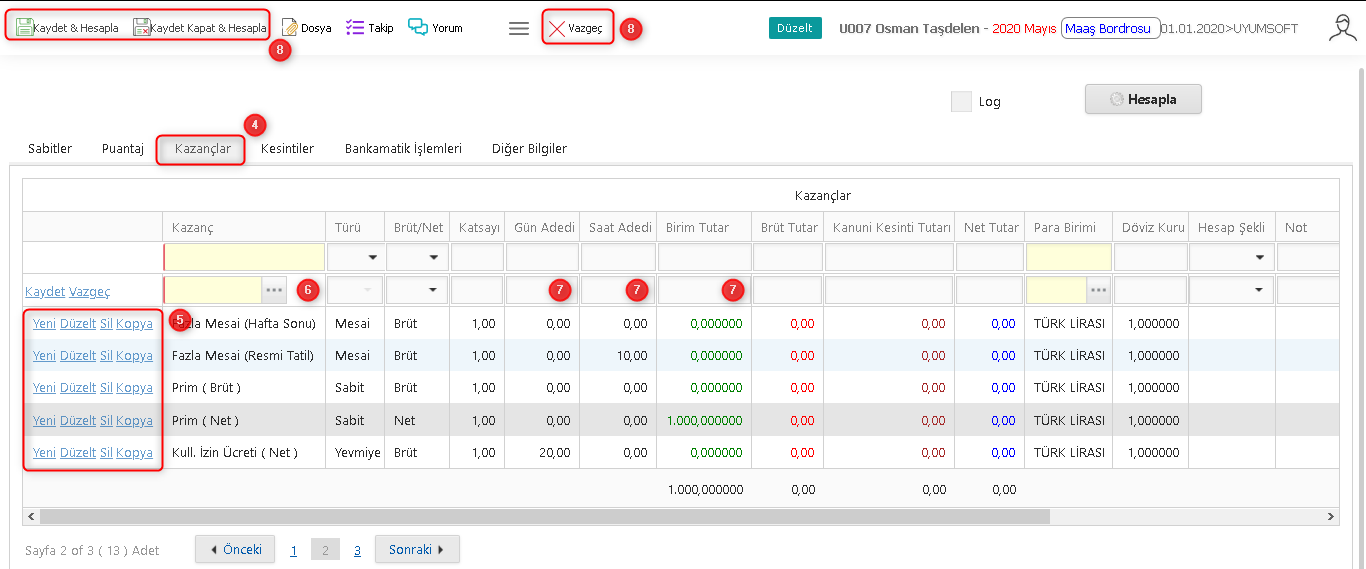Switch to the Puantaj tab
Image resolution: width=1366 pixels, height=569 pixels.
tap(123, 149)
